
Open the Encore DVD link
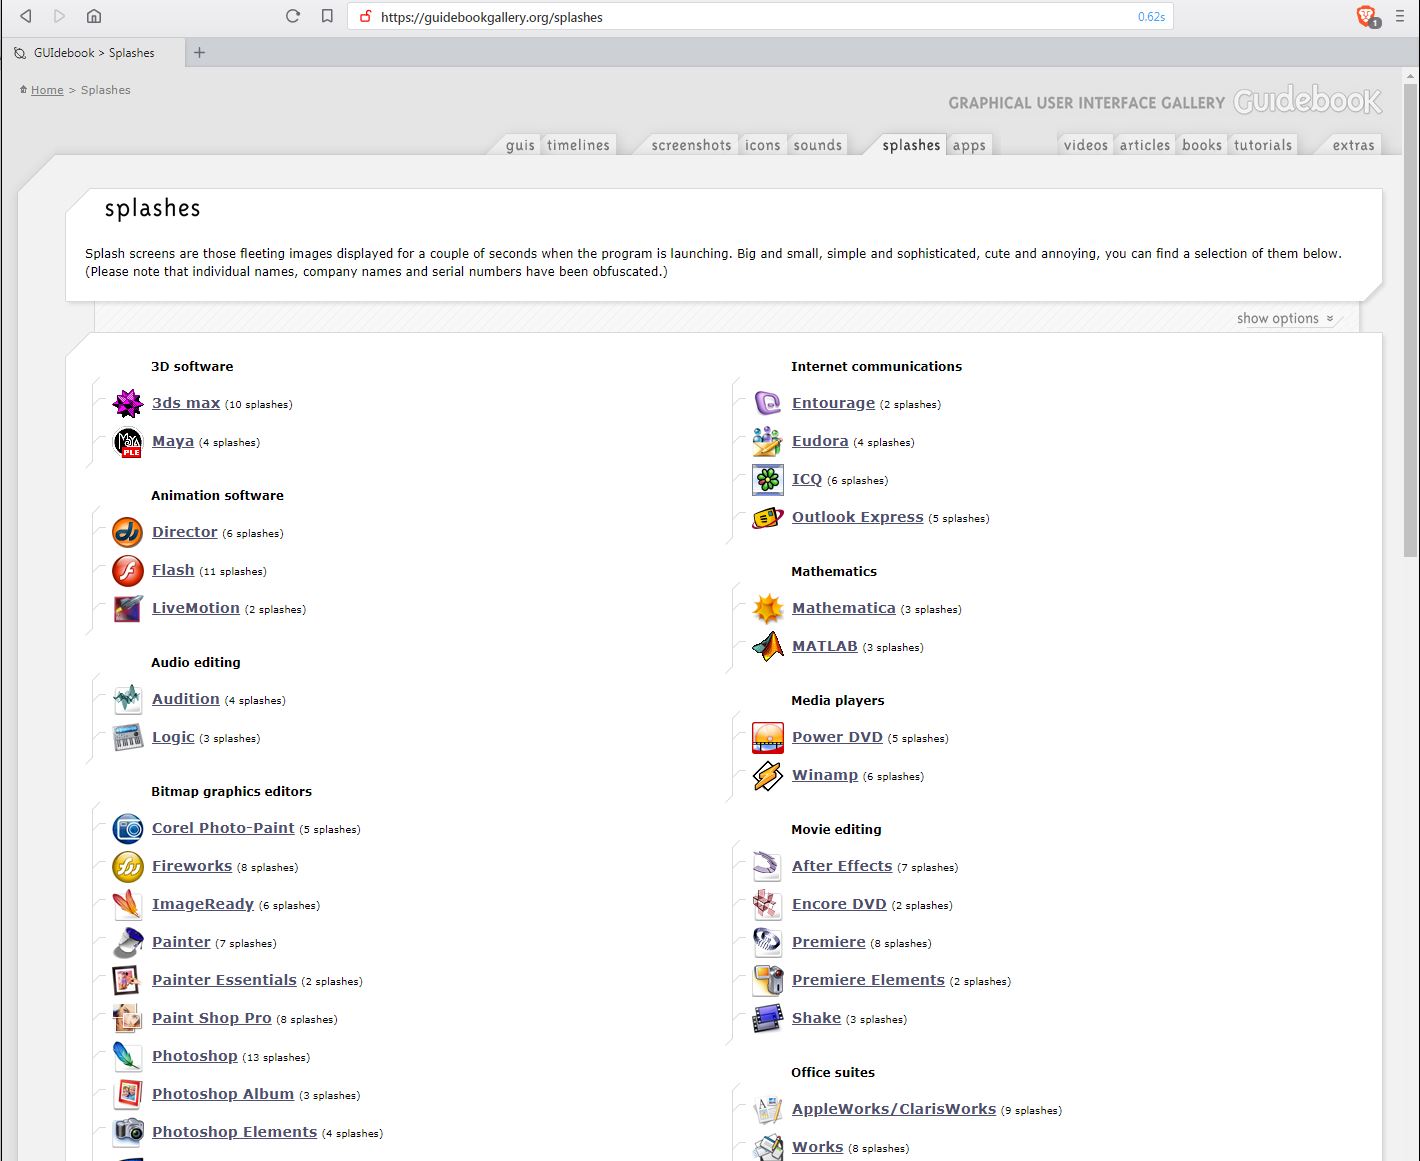(839, 904)
